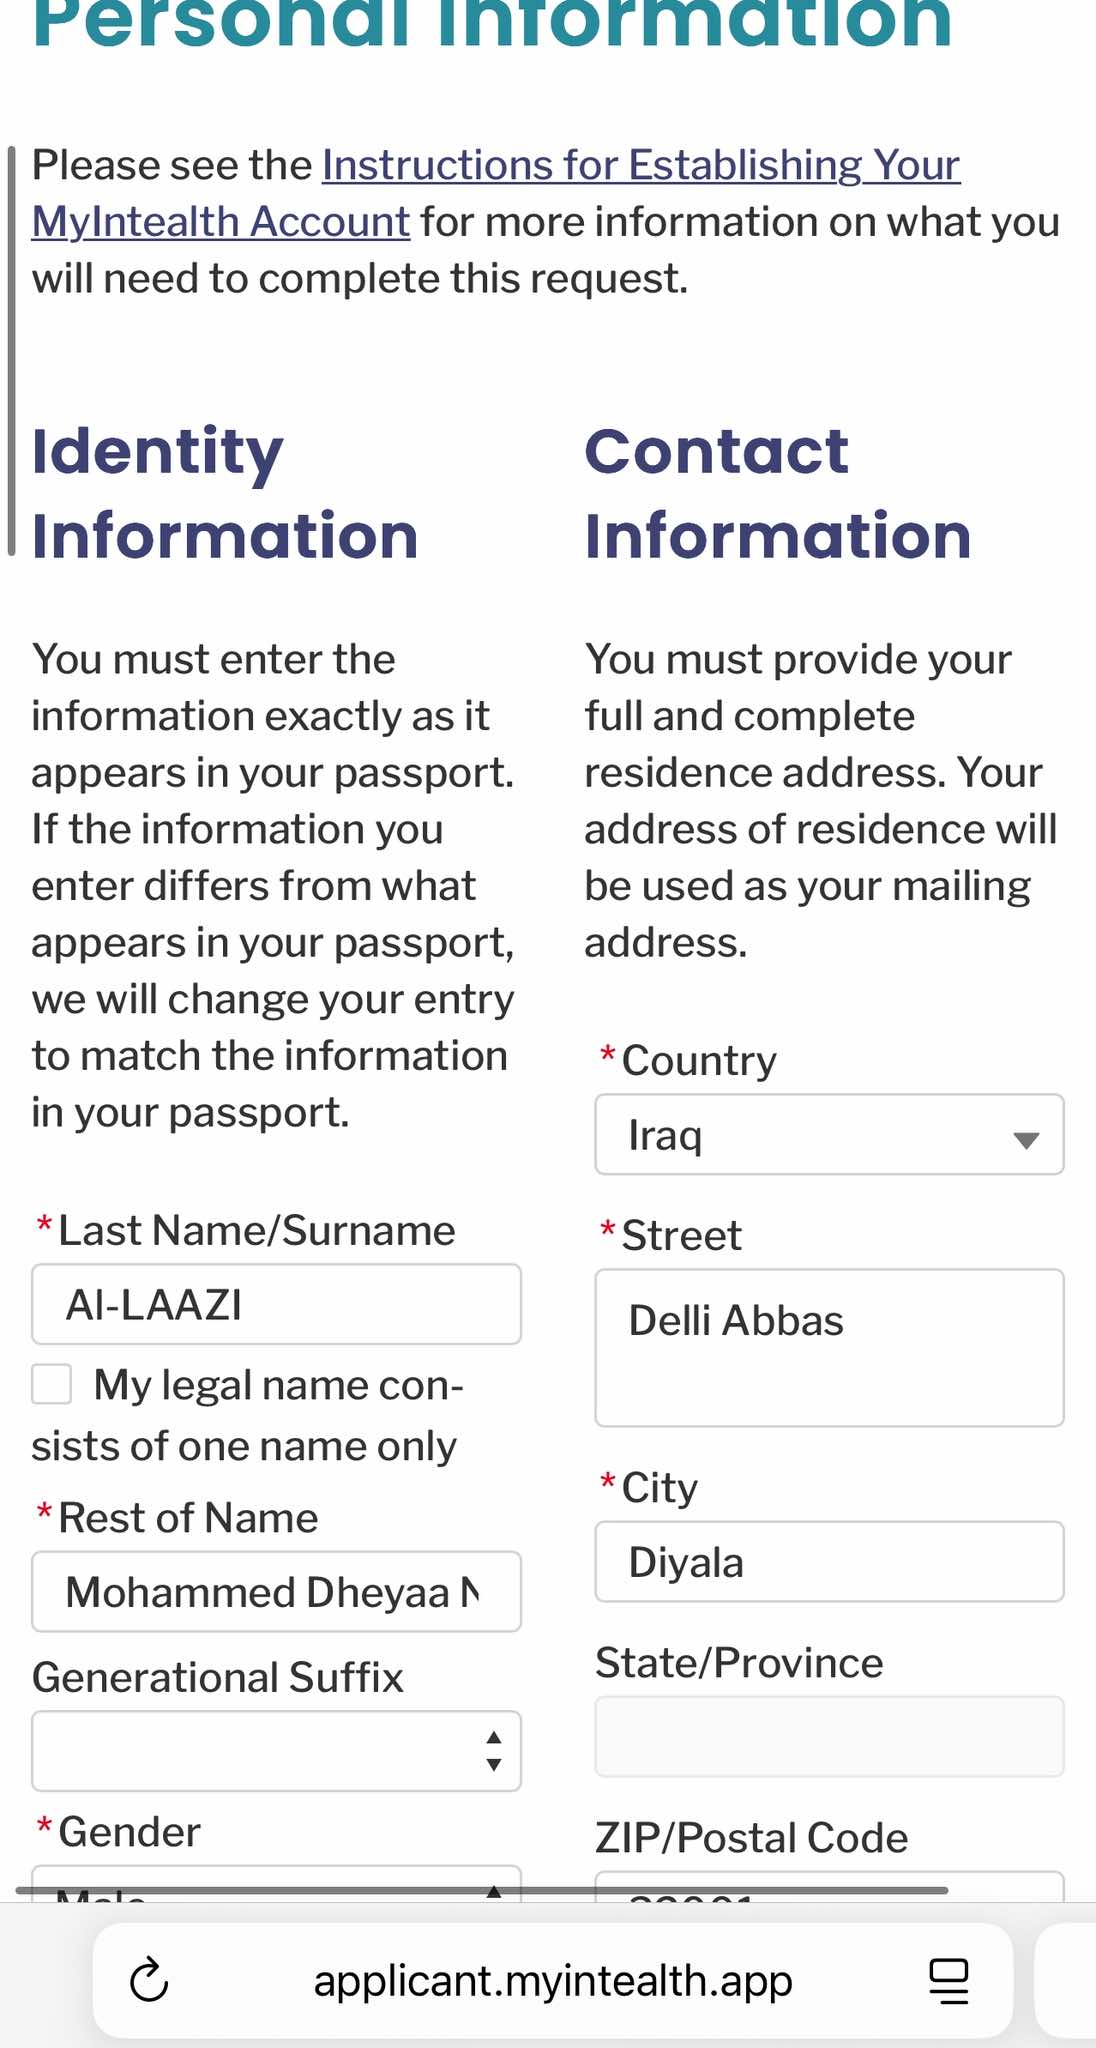Click the Country dropdown arrow

pos(1026,1139)
